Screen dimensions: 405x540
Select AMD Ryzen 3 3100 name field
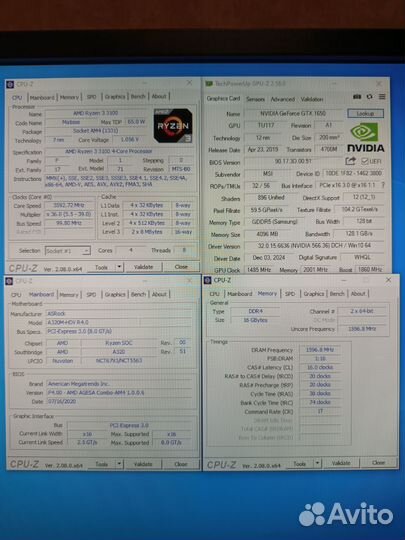(96, 113)
